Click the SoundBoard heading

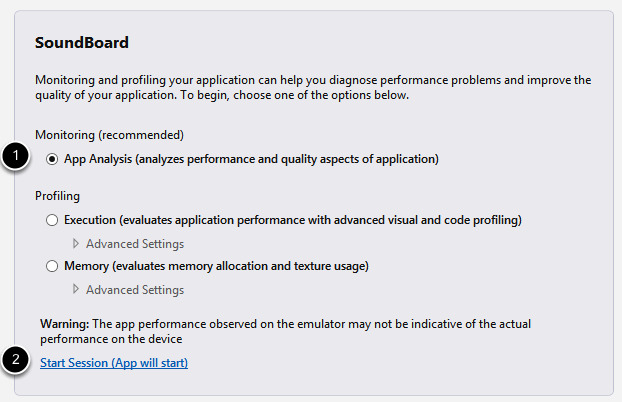(x=82, y=43)
